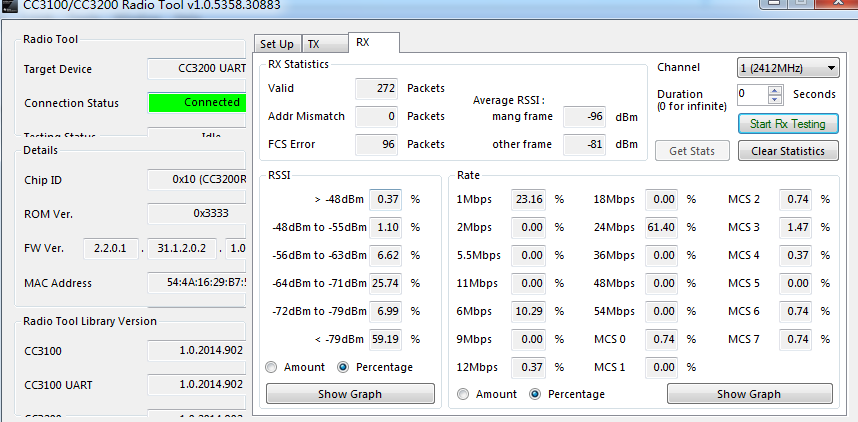This screenshot has width=858, height=422.
Task: Click the -64dBm to -71dBm value 25.74
Action: [x=385, y=284]
